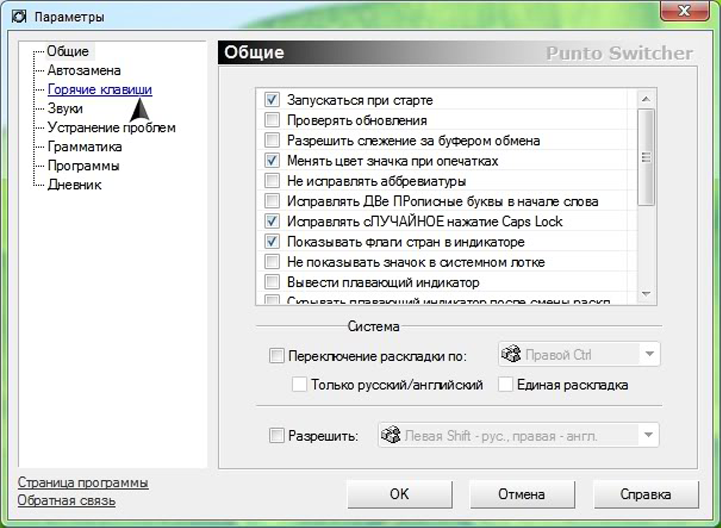Select Программы in the tree
Screen dimensions: 721x528
tap(83, 166)
